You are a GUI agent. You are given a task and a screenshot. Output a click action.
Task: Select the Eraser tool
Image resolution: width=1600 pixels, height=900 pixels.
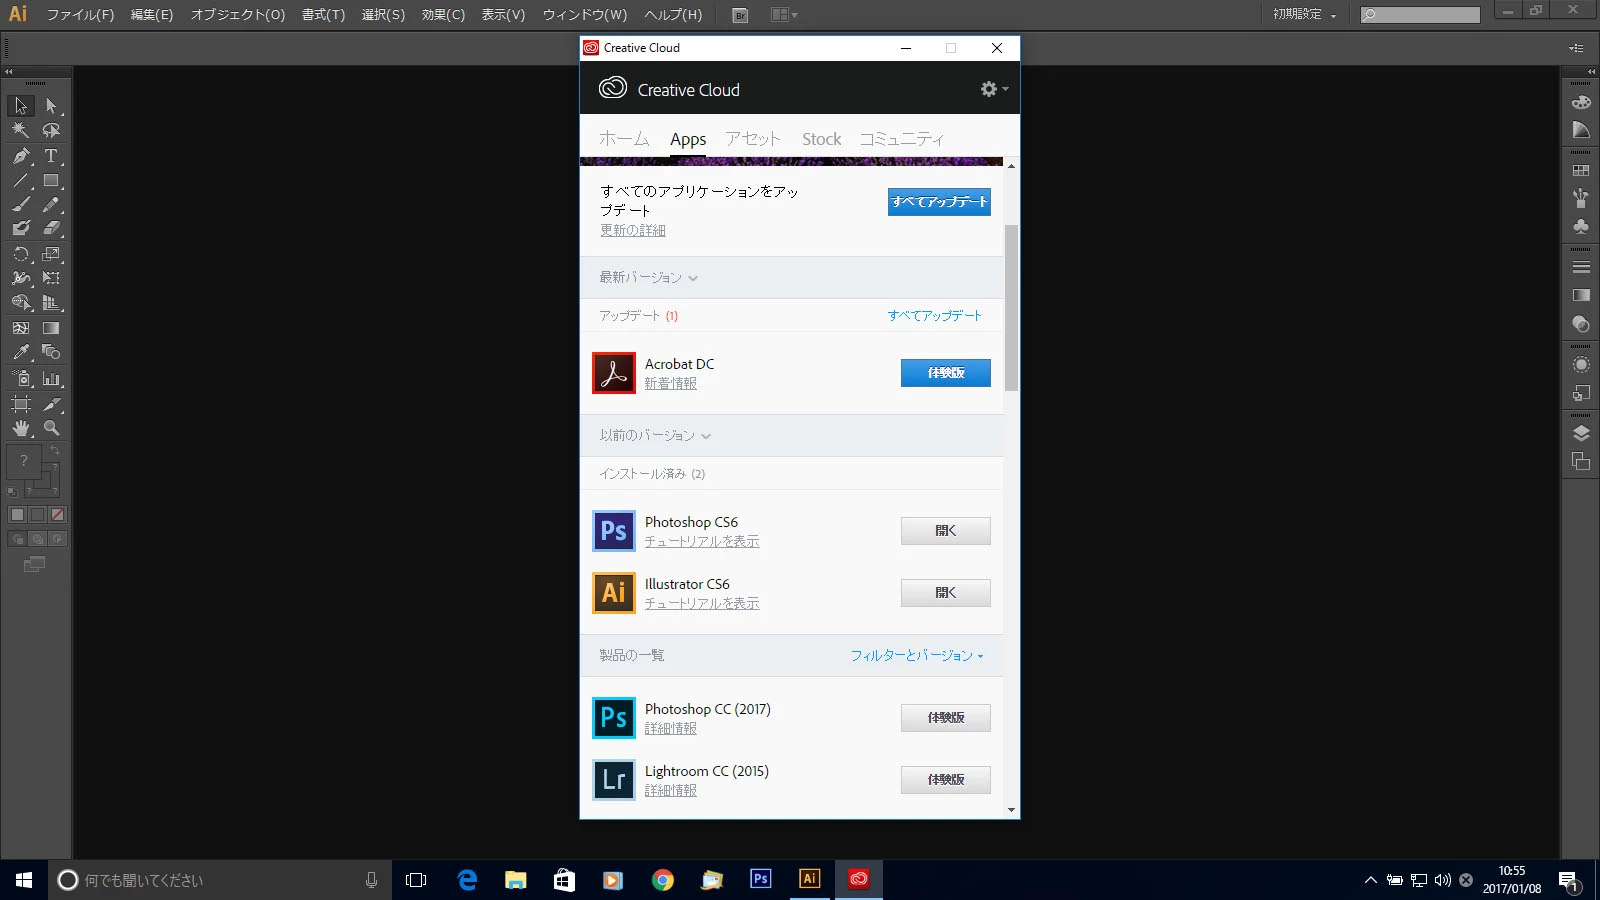tap(51, 228)
